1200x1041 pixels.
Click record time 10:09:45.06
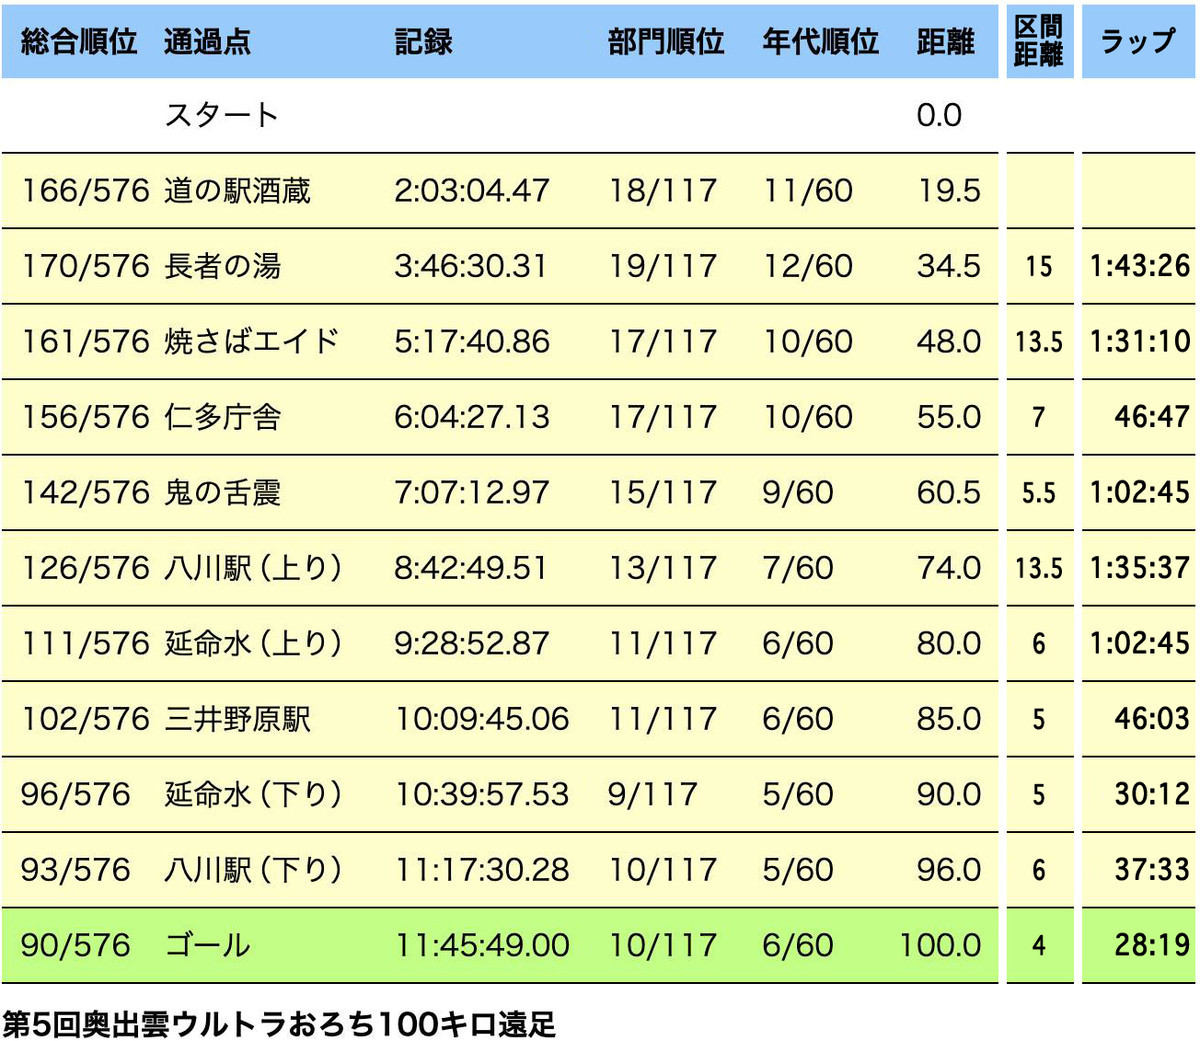[x=482, y=719]
